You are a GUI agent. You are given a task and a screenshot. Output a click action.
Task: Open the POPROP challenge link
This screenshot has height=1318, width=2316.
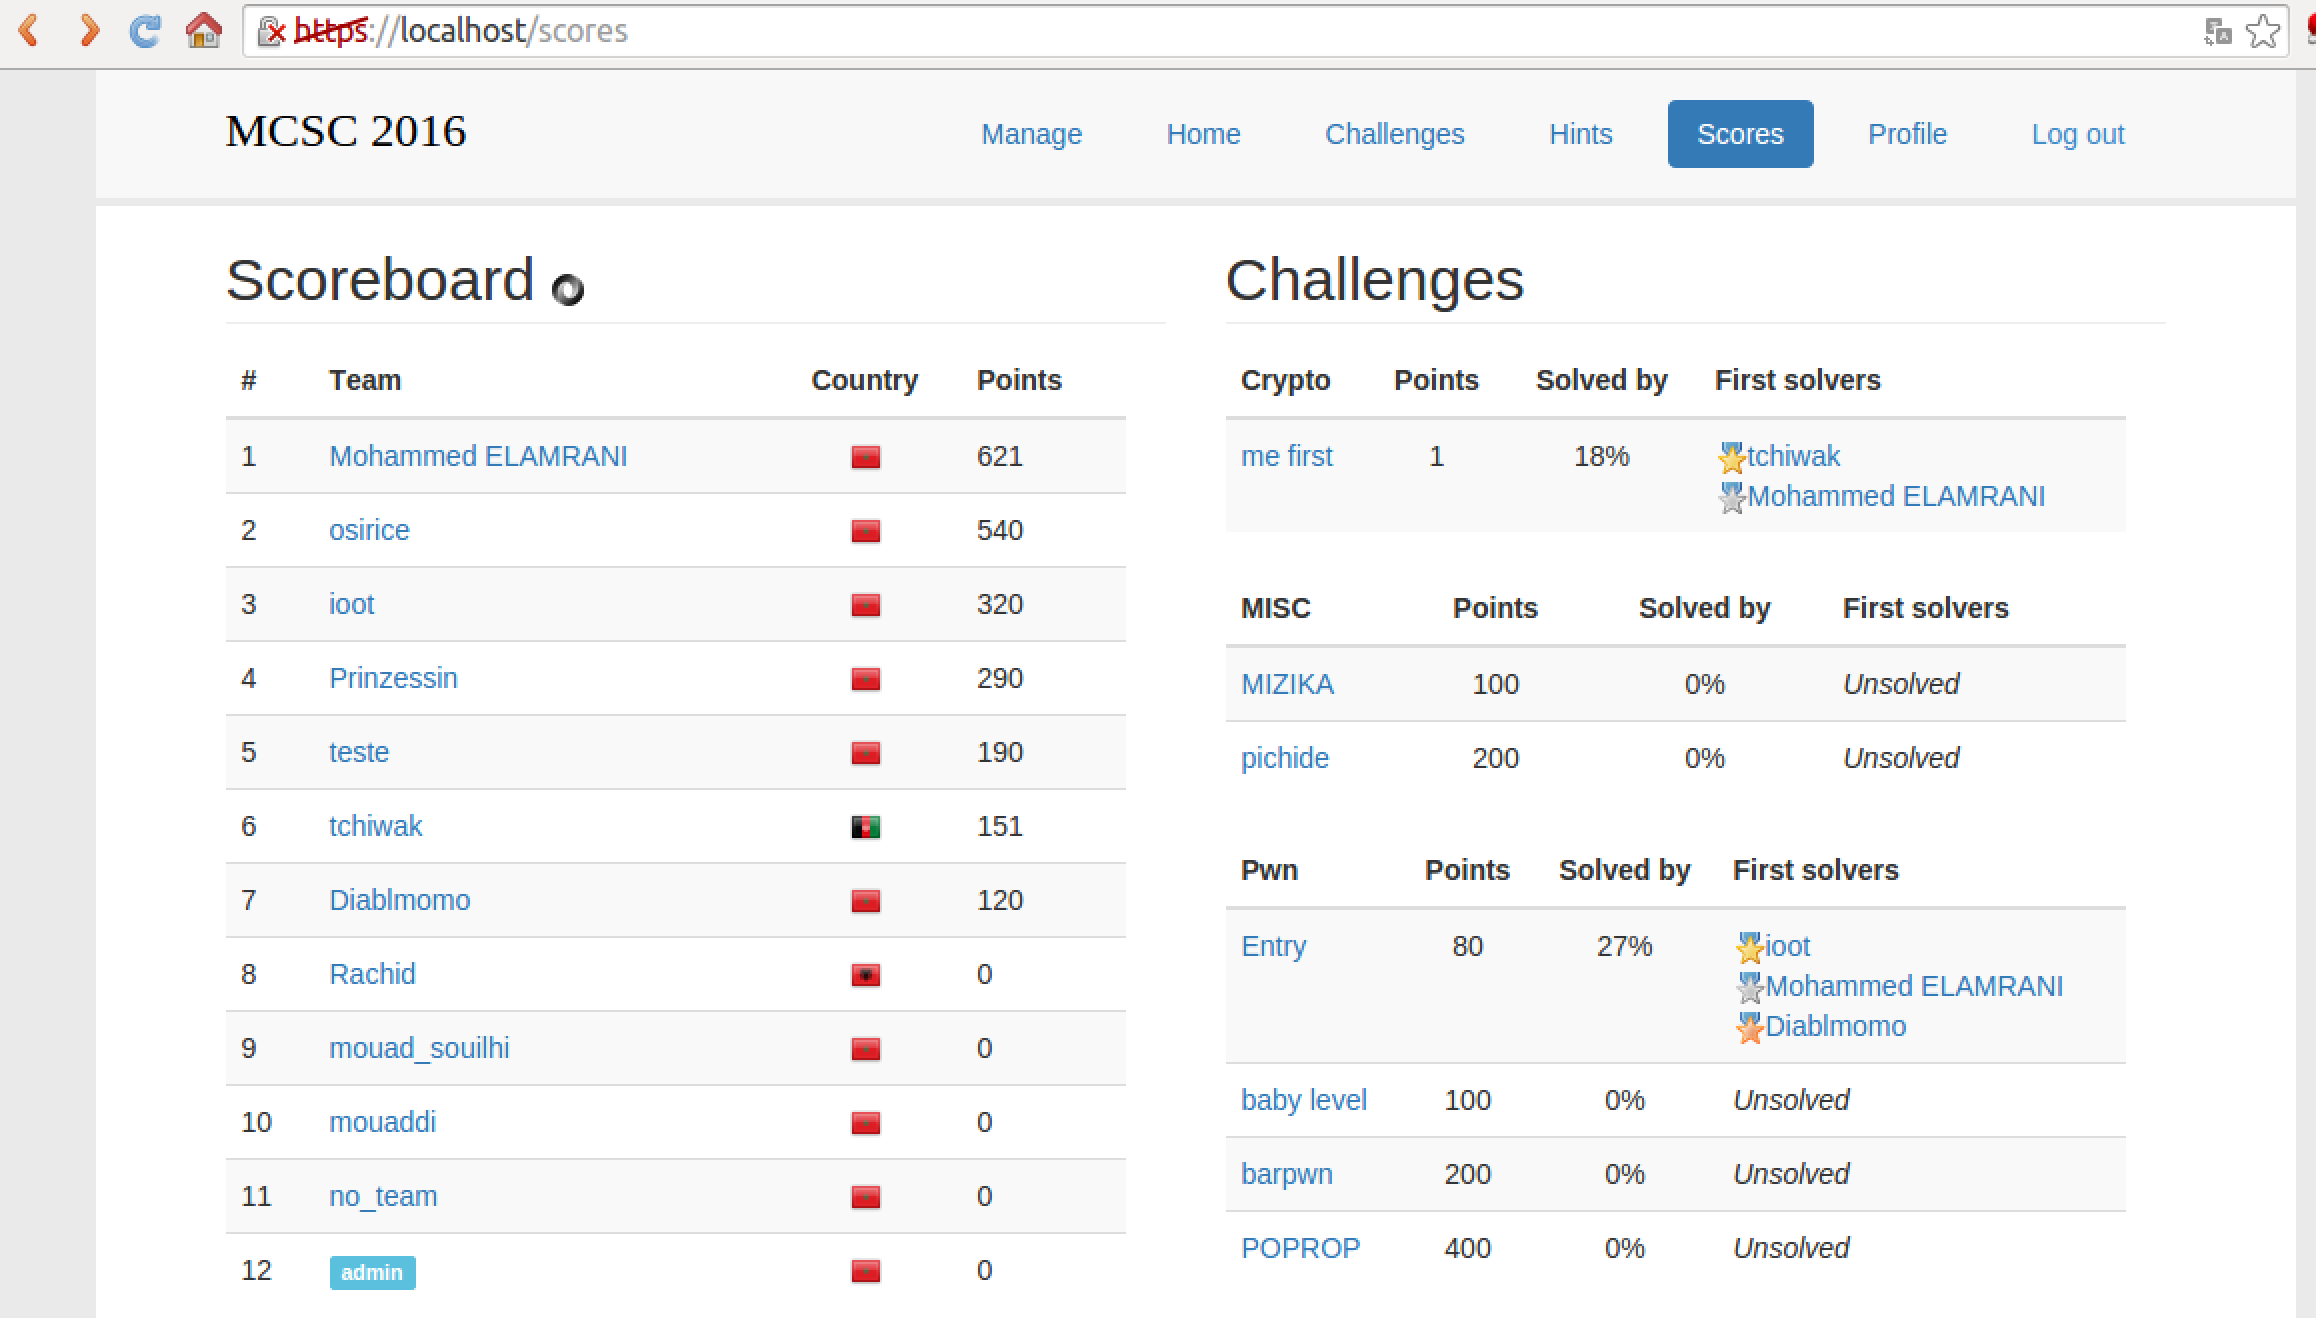pos(1300,1248)
